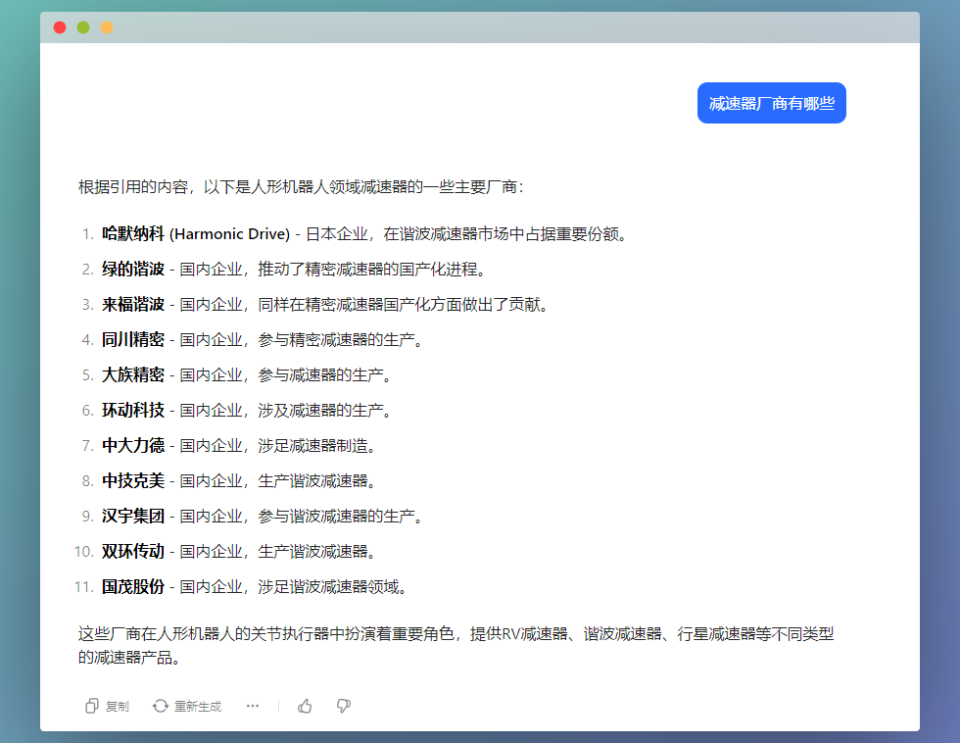Click the green zoom traffic light

81,27
